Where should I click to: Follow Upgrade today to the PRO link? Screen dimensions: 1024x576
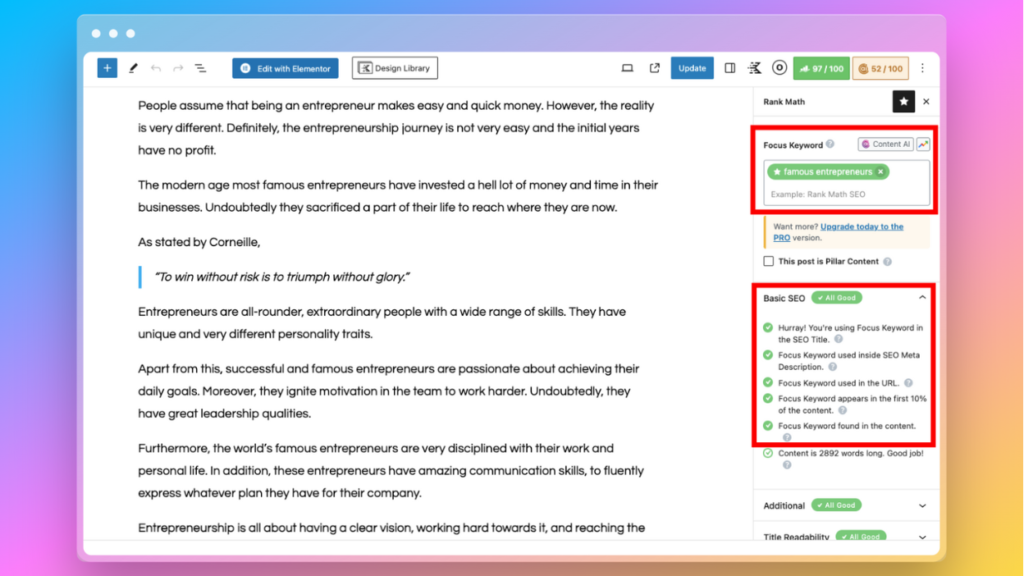coord(839,232)
